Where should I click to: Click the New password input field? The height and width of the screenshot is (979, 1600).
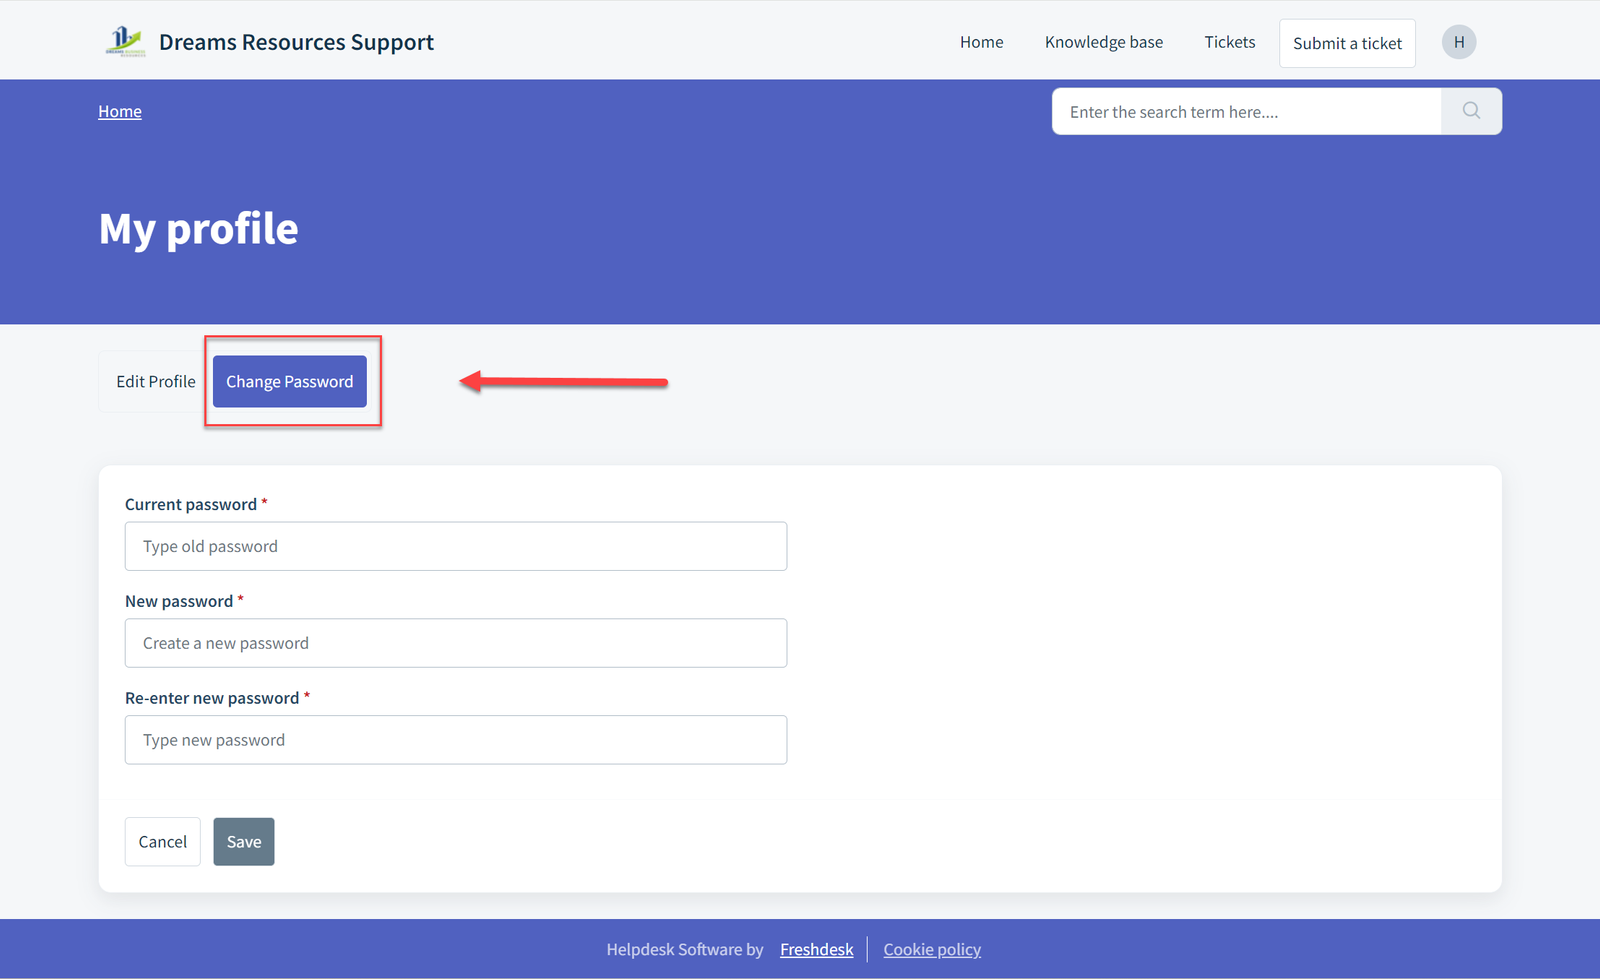click(x=455, y=643)
